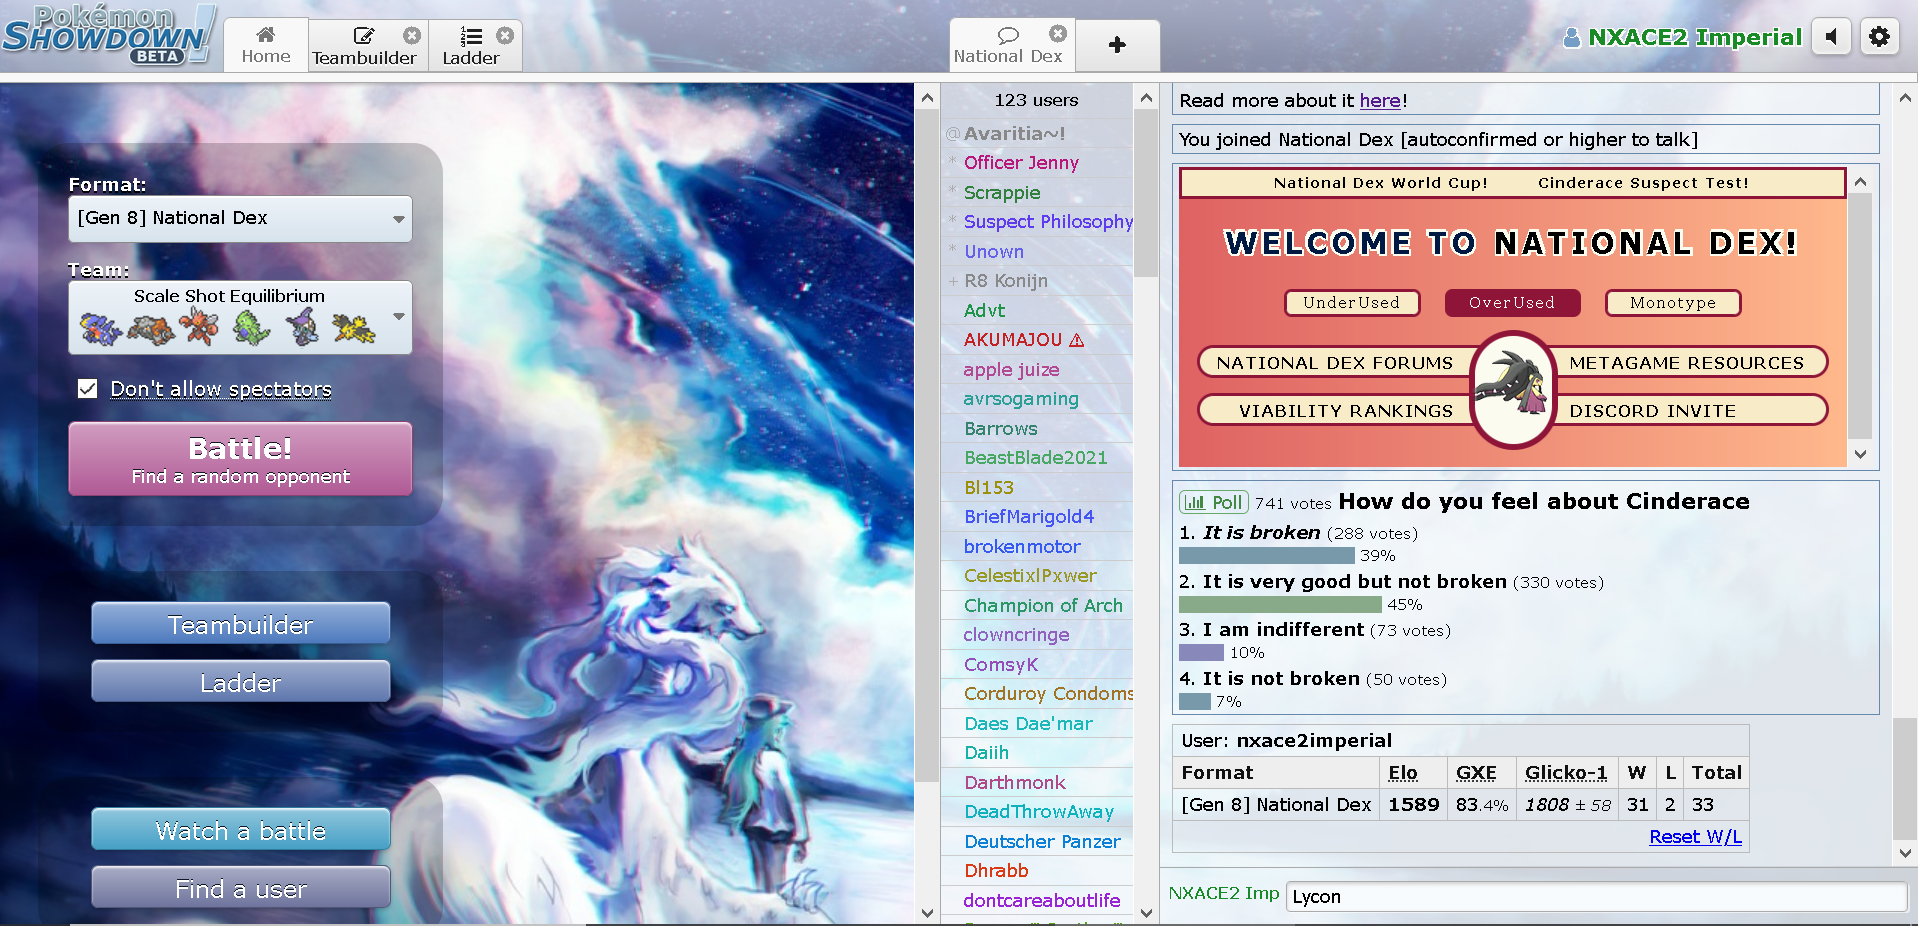This screenshot has height=926, width=1918.
Task: Uncheck "Don't allow spectators"
Action: (87, 388)
